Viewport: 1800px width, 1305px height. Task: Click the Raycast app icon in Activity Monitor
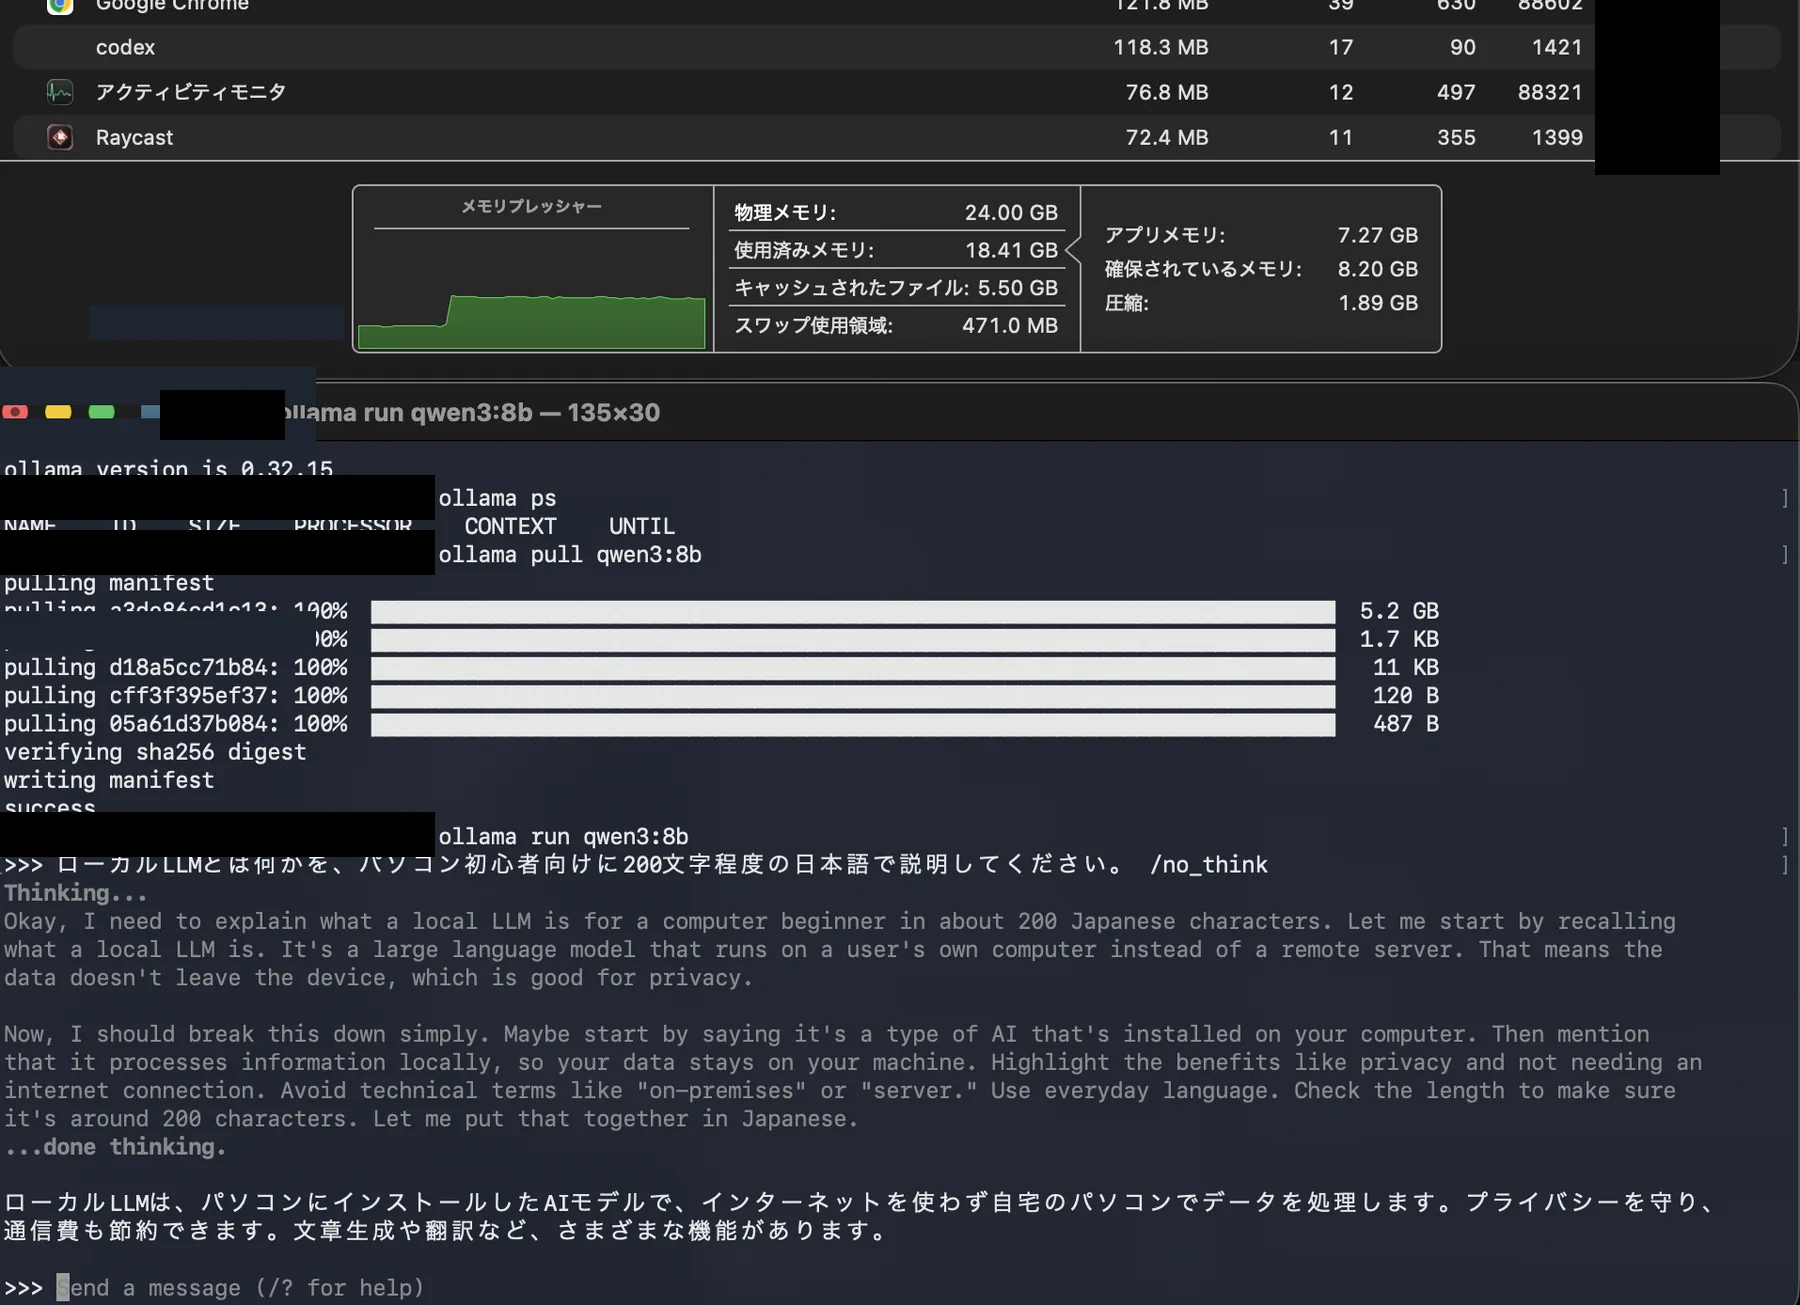coord(60,137)
